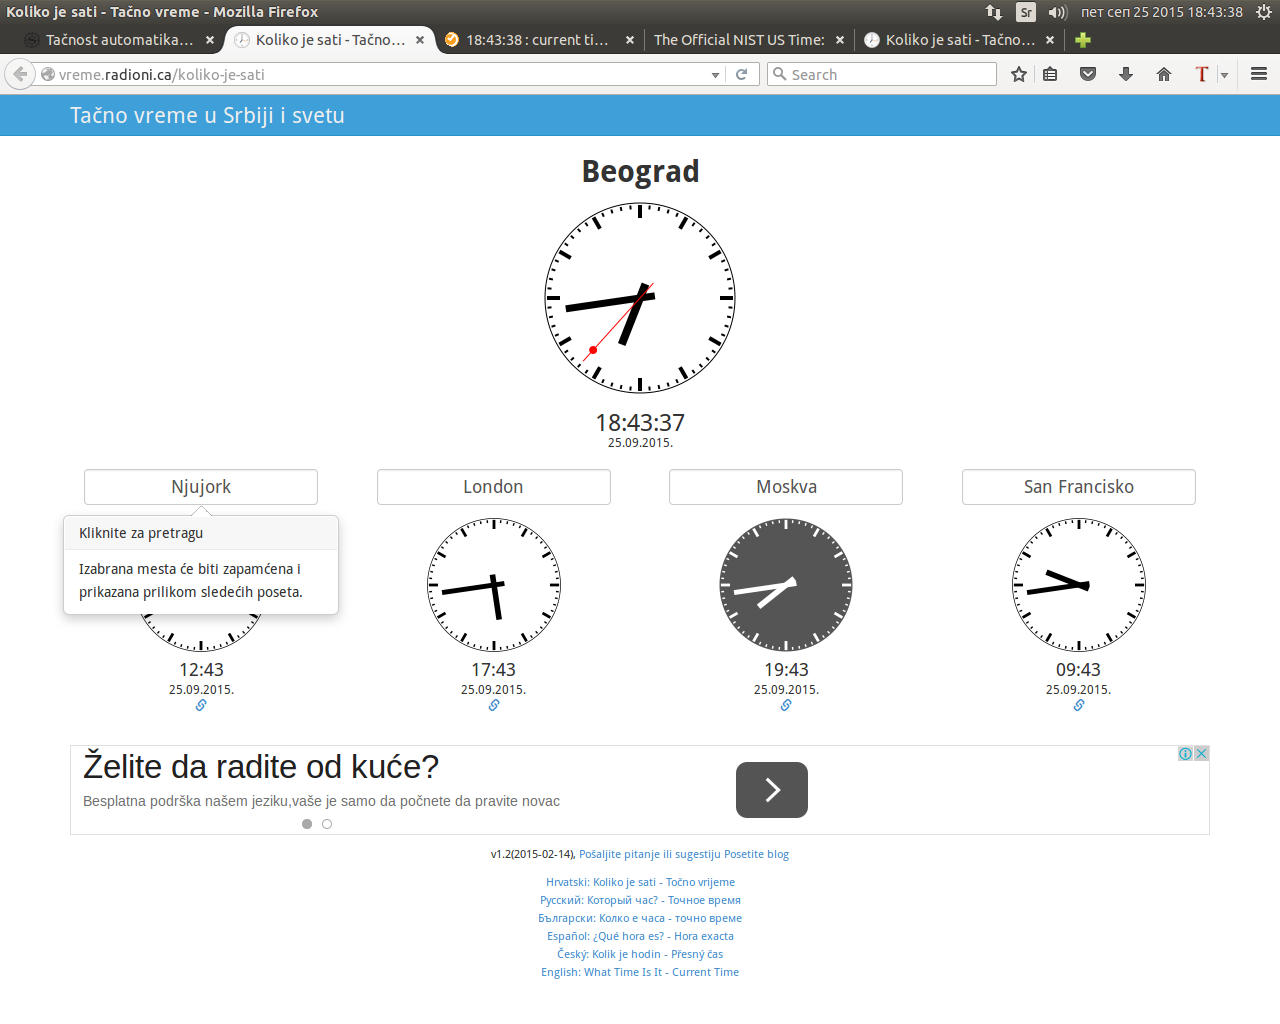The height and width of the screenshot is (1024, 1280).
Task: Click in the Search input field
Action: [890, 75]
